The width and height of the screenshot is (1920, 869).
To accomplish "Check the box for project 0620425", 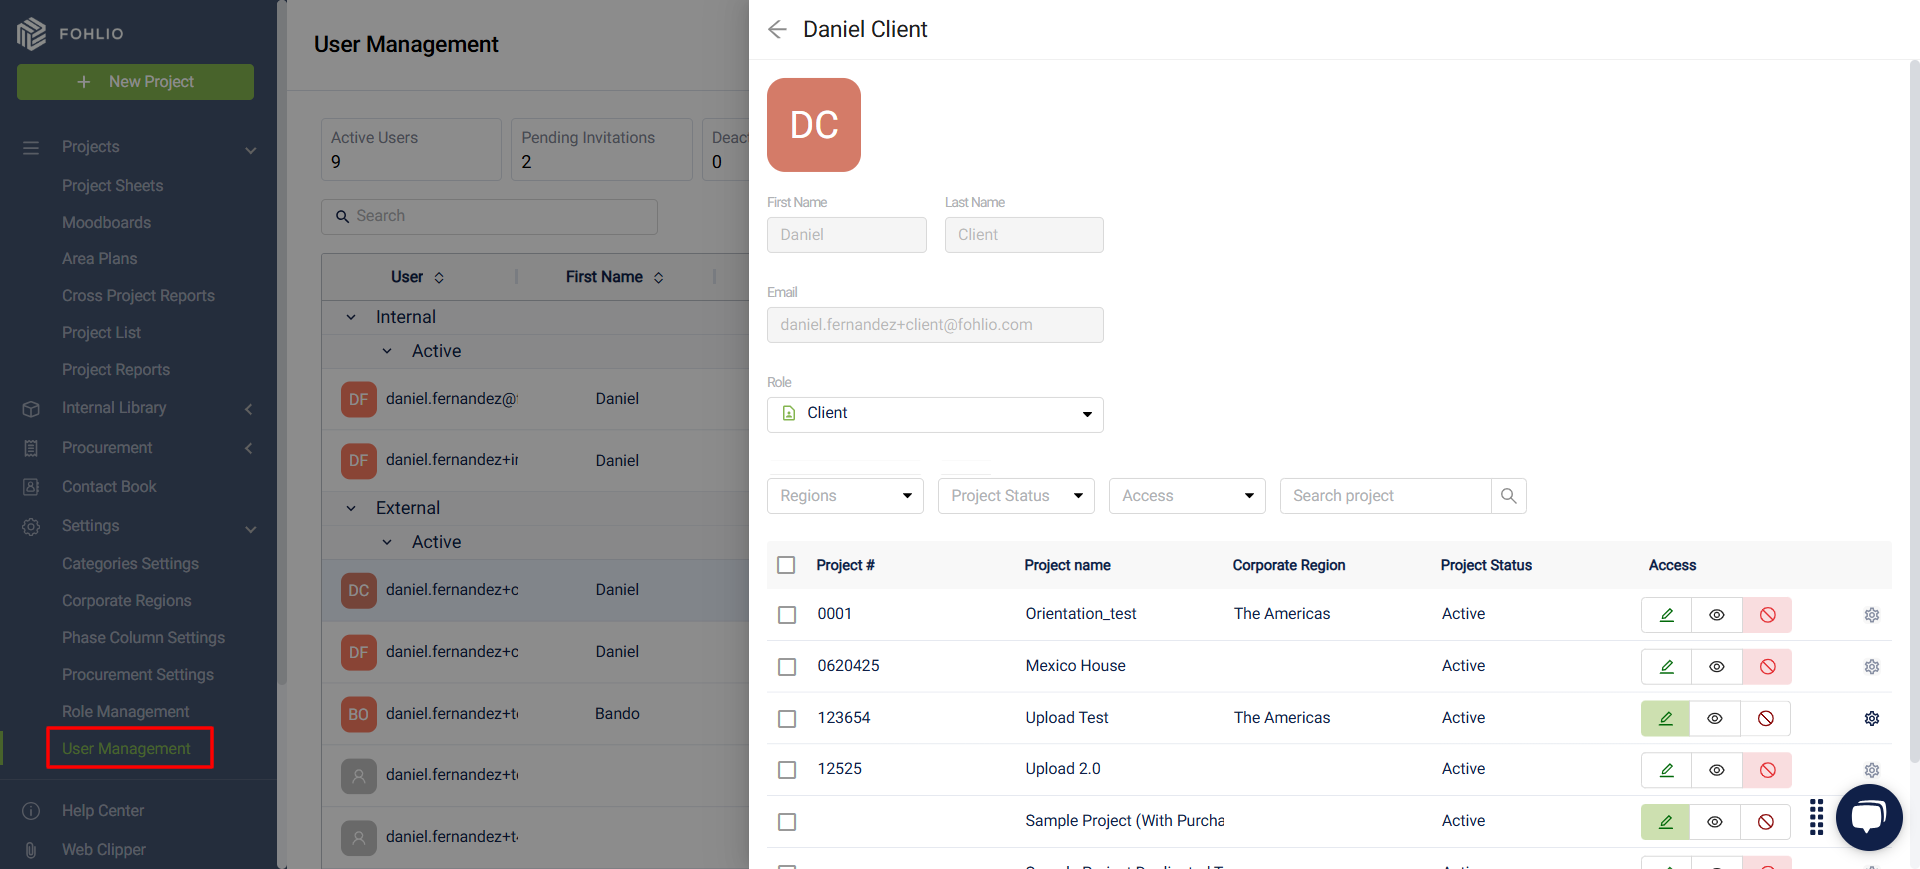I will coord(787,667).
